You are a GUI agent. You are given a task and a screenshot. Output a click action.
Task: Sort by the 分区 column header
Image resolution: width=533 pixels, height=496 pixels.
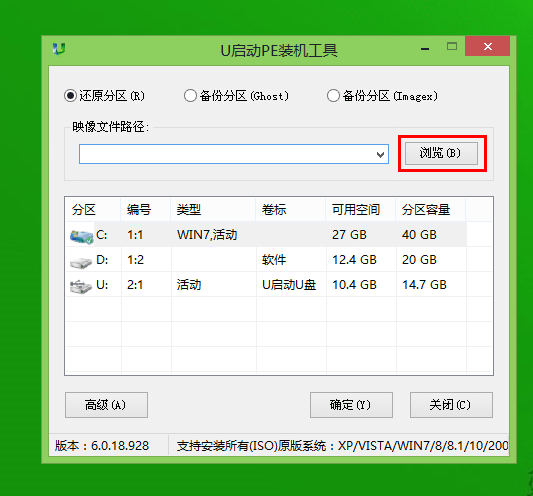coord(93,210)
